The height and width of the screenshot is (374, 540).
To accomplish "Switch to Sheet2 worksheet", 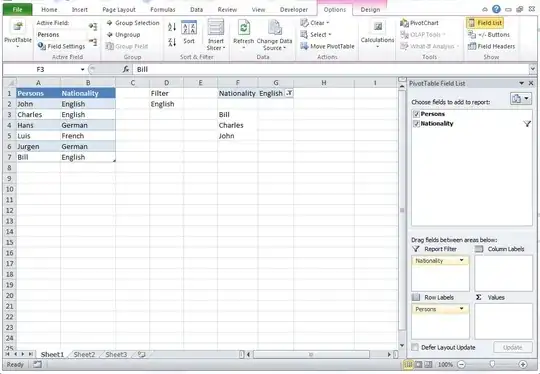I will click(84, 354).
